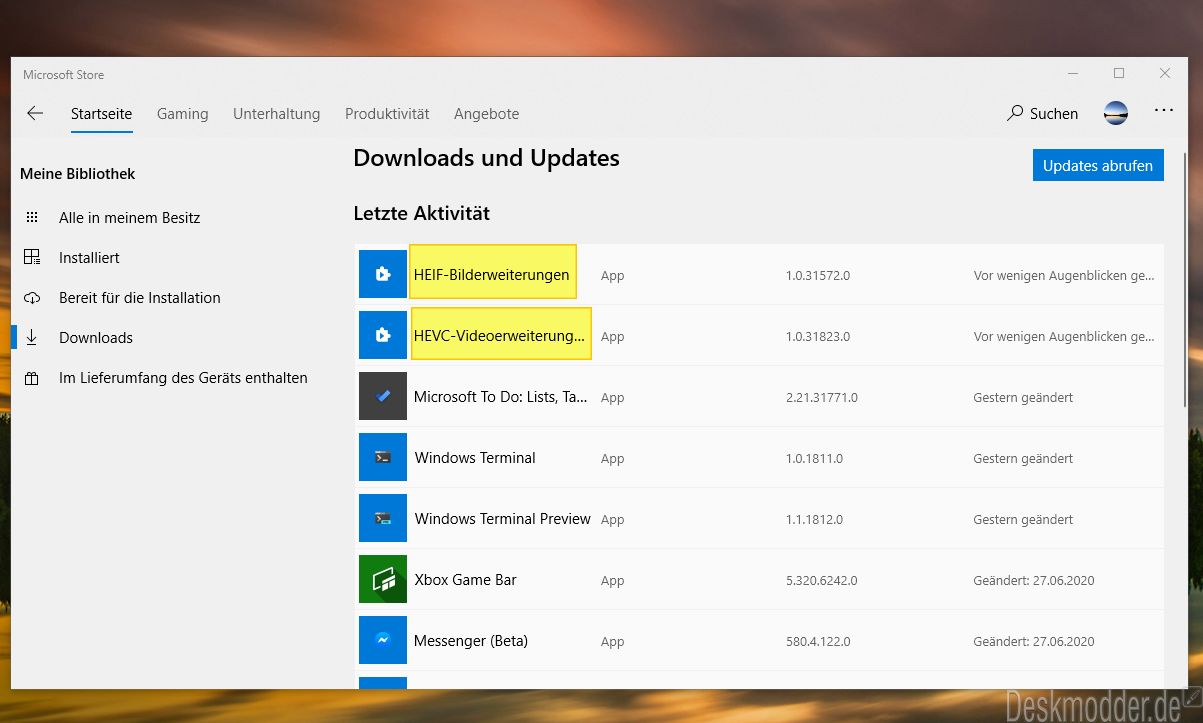
Task: Click the Windows Terminal icon
Action: point(383,457)
